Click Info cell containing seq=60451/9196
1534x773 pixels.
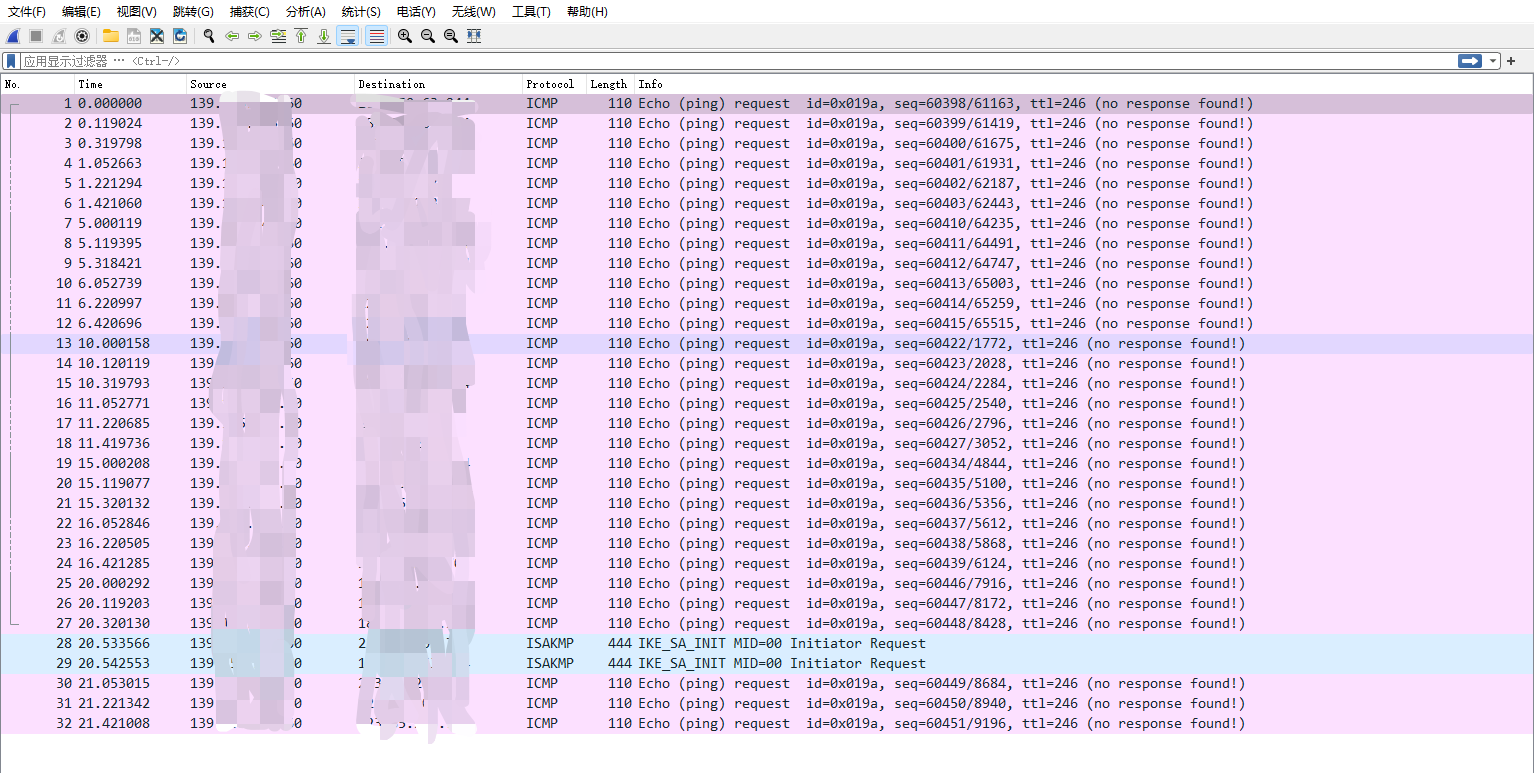(x=942, y=724)
